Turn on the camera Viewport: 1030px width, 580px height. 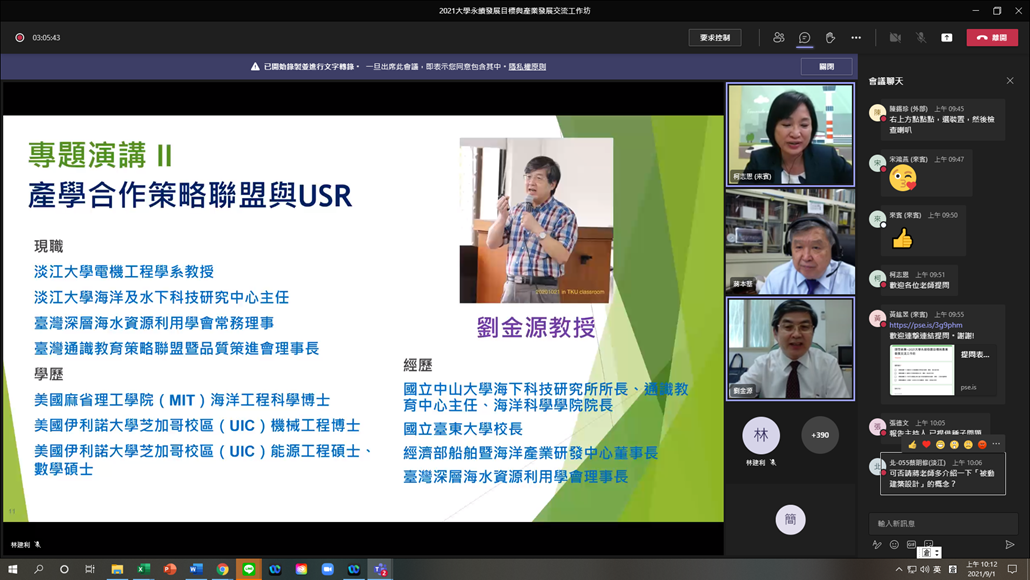pos(895,37)
